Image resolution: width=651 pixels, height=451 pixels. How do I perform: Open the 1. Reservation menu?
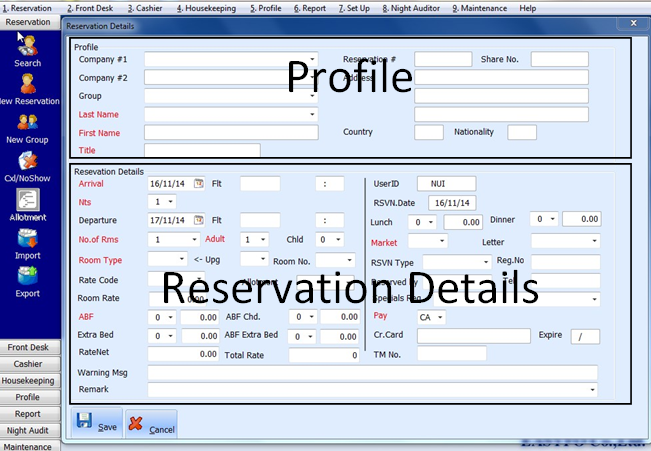click(27, 8)
